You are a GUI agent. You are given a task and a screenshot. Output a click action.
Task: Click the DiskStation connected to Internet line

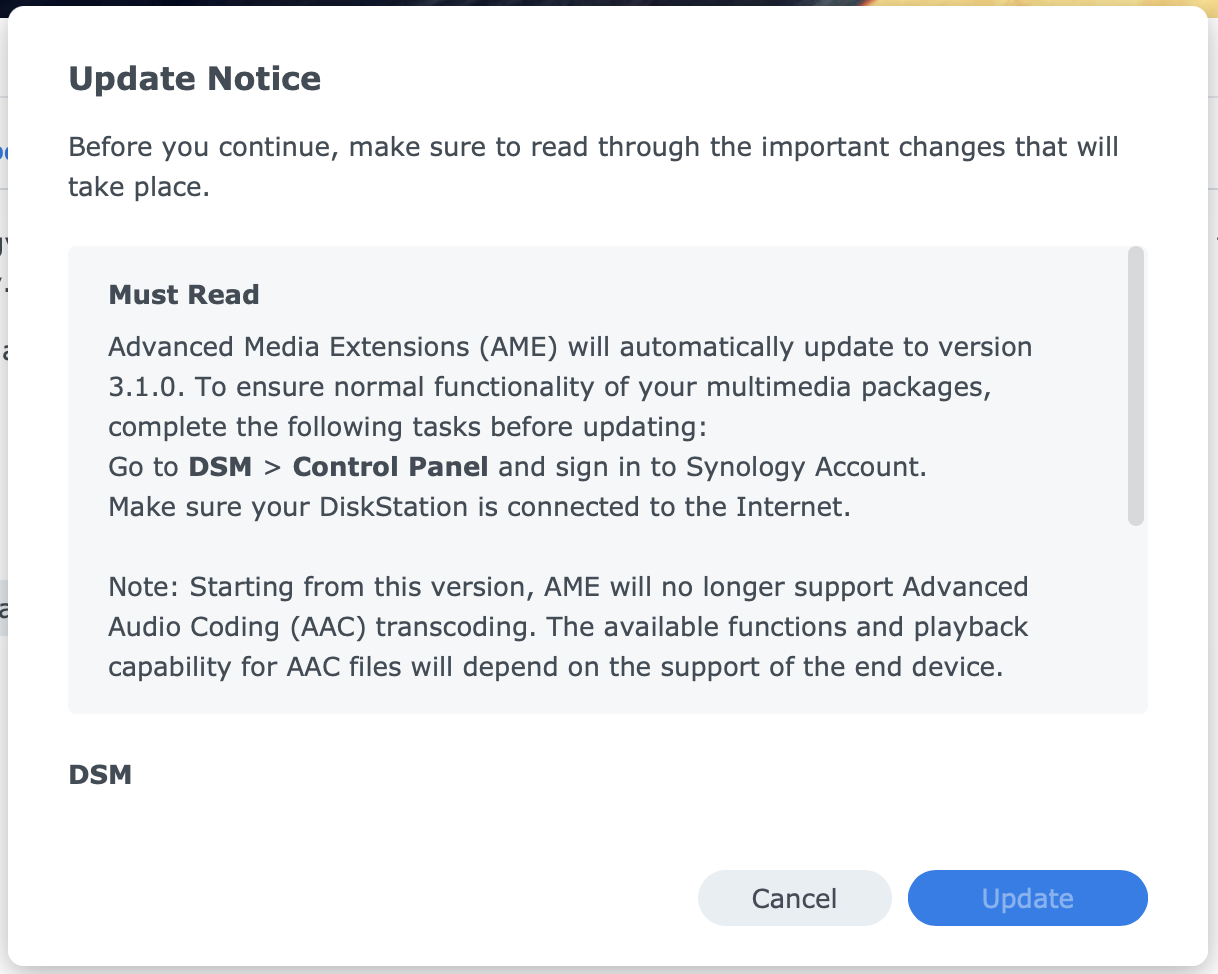(x=479, y=507)
